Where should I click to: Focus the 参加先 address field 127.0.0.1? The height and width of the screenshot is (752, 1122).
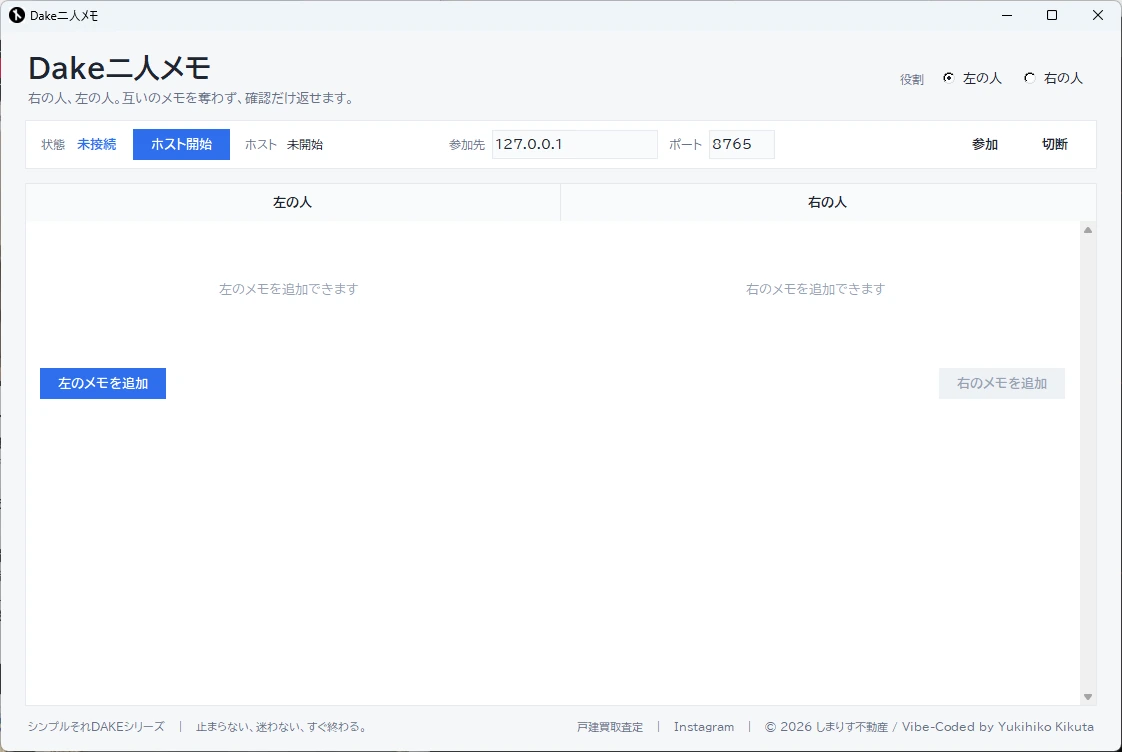[x=575, y=145]
